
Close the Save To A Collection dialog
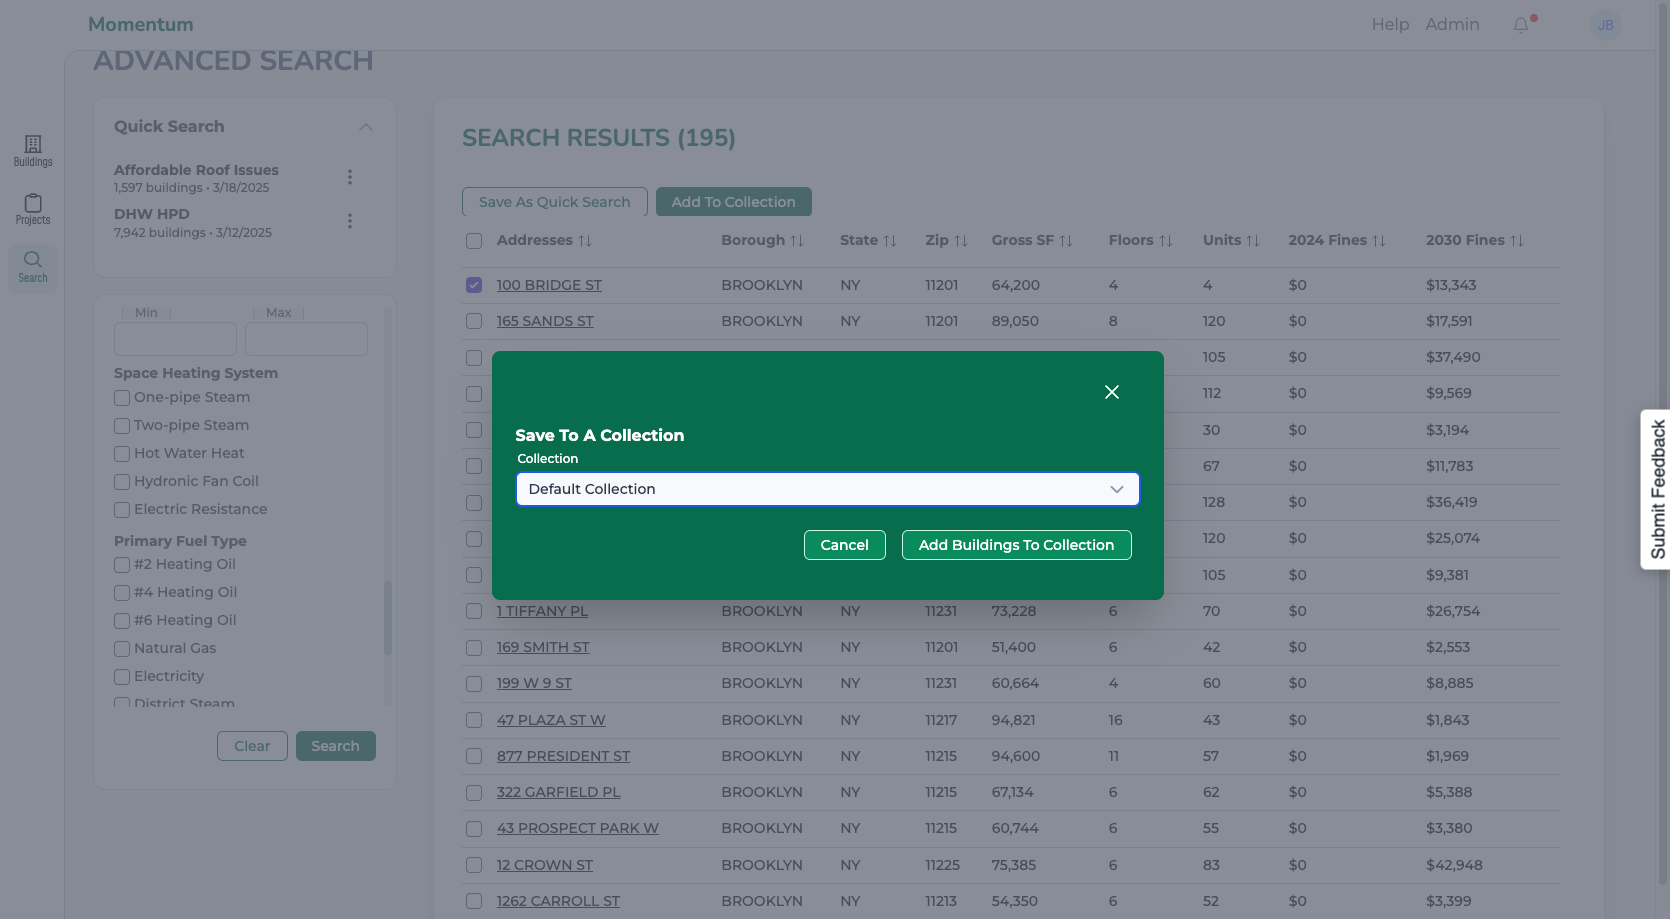[x=1112, y=392]
